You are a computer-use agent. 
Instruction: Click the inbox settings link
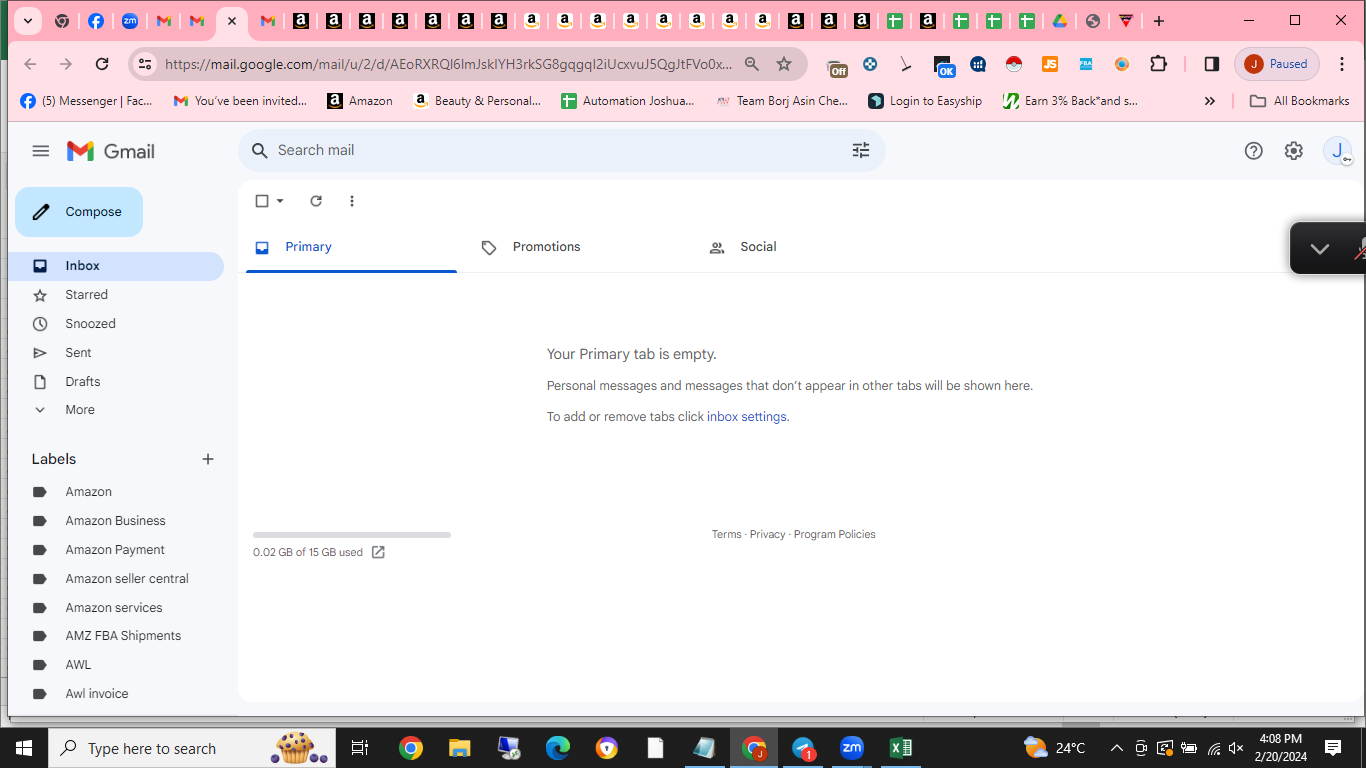pyautogui.click(x=746, y=417)
